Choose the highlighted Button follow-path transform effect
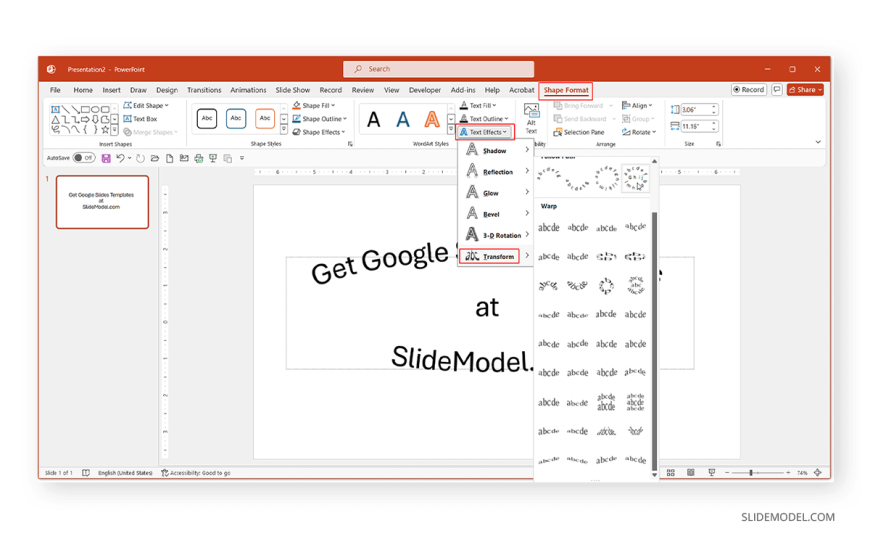 (x=635, y=178)
